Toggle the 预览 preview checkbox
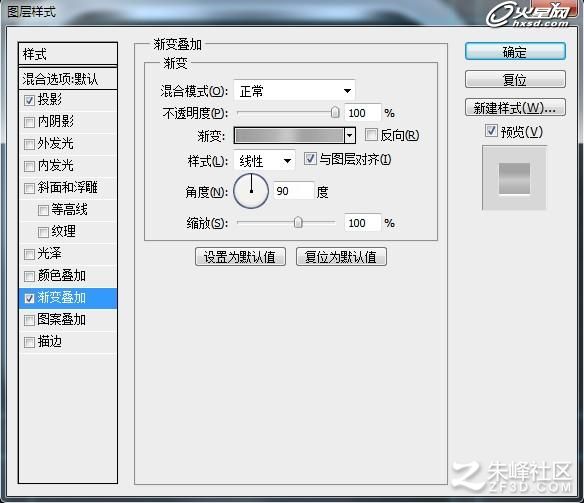The image size is (584, 503). pyautogui.click(x=491, y=131)
